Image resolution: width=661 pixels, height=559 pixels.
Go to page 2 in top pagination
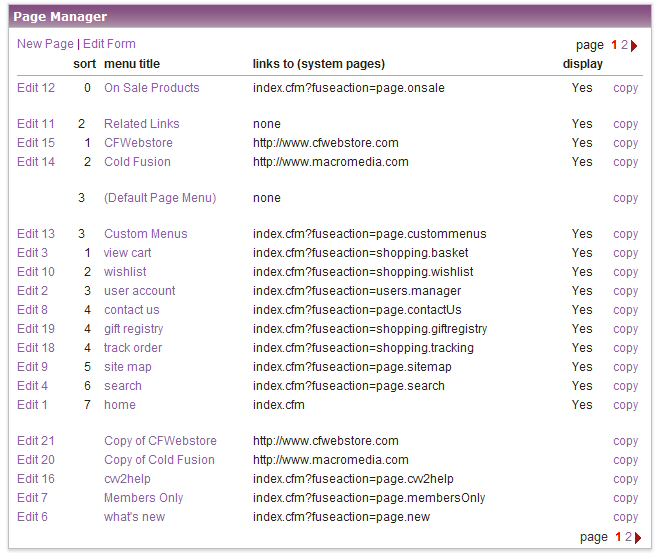coord(624,45)
